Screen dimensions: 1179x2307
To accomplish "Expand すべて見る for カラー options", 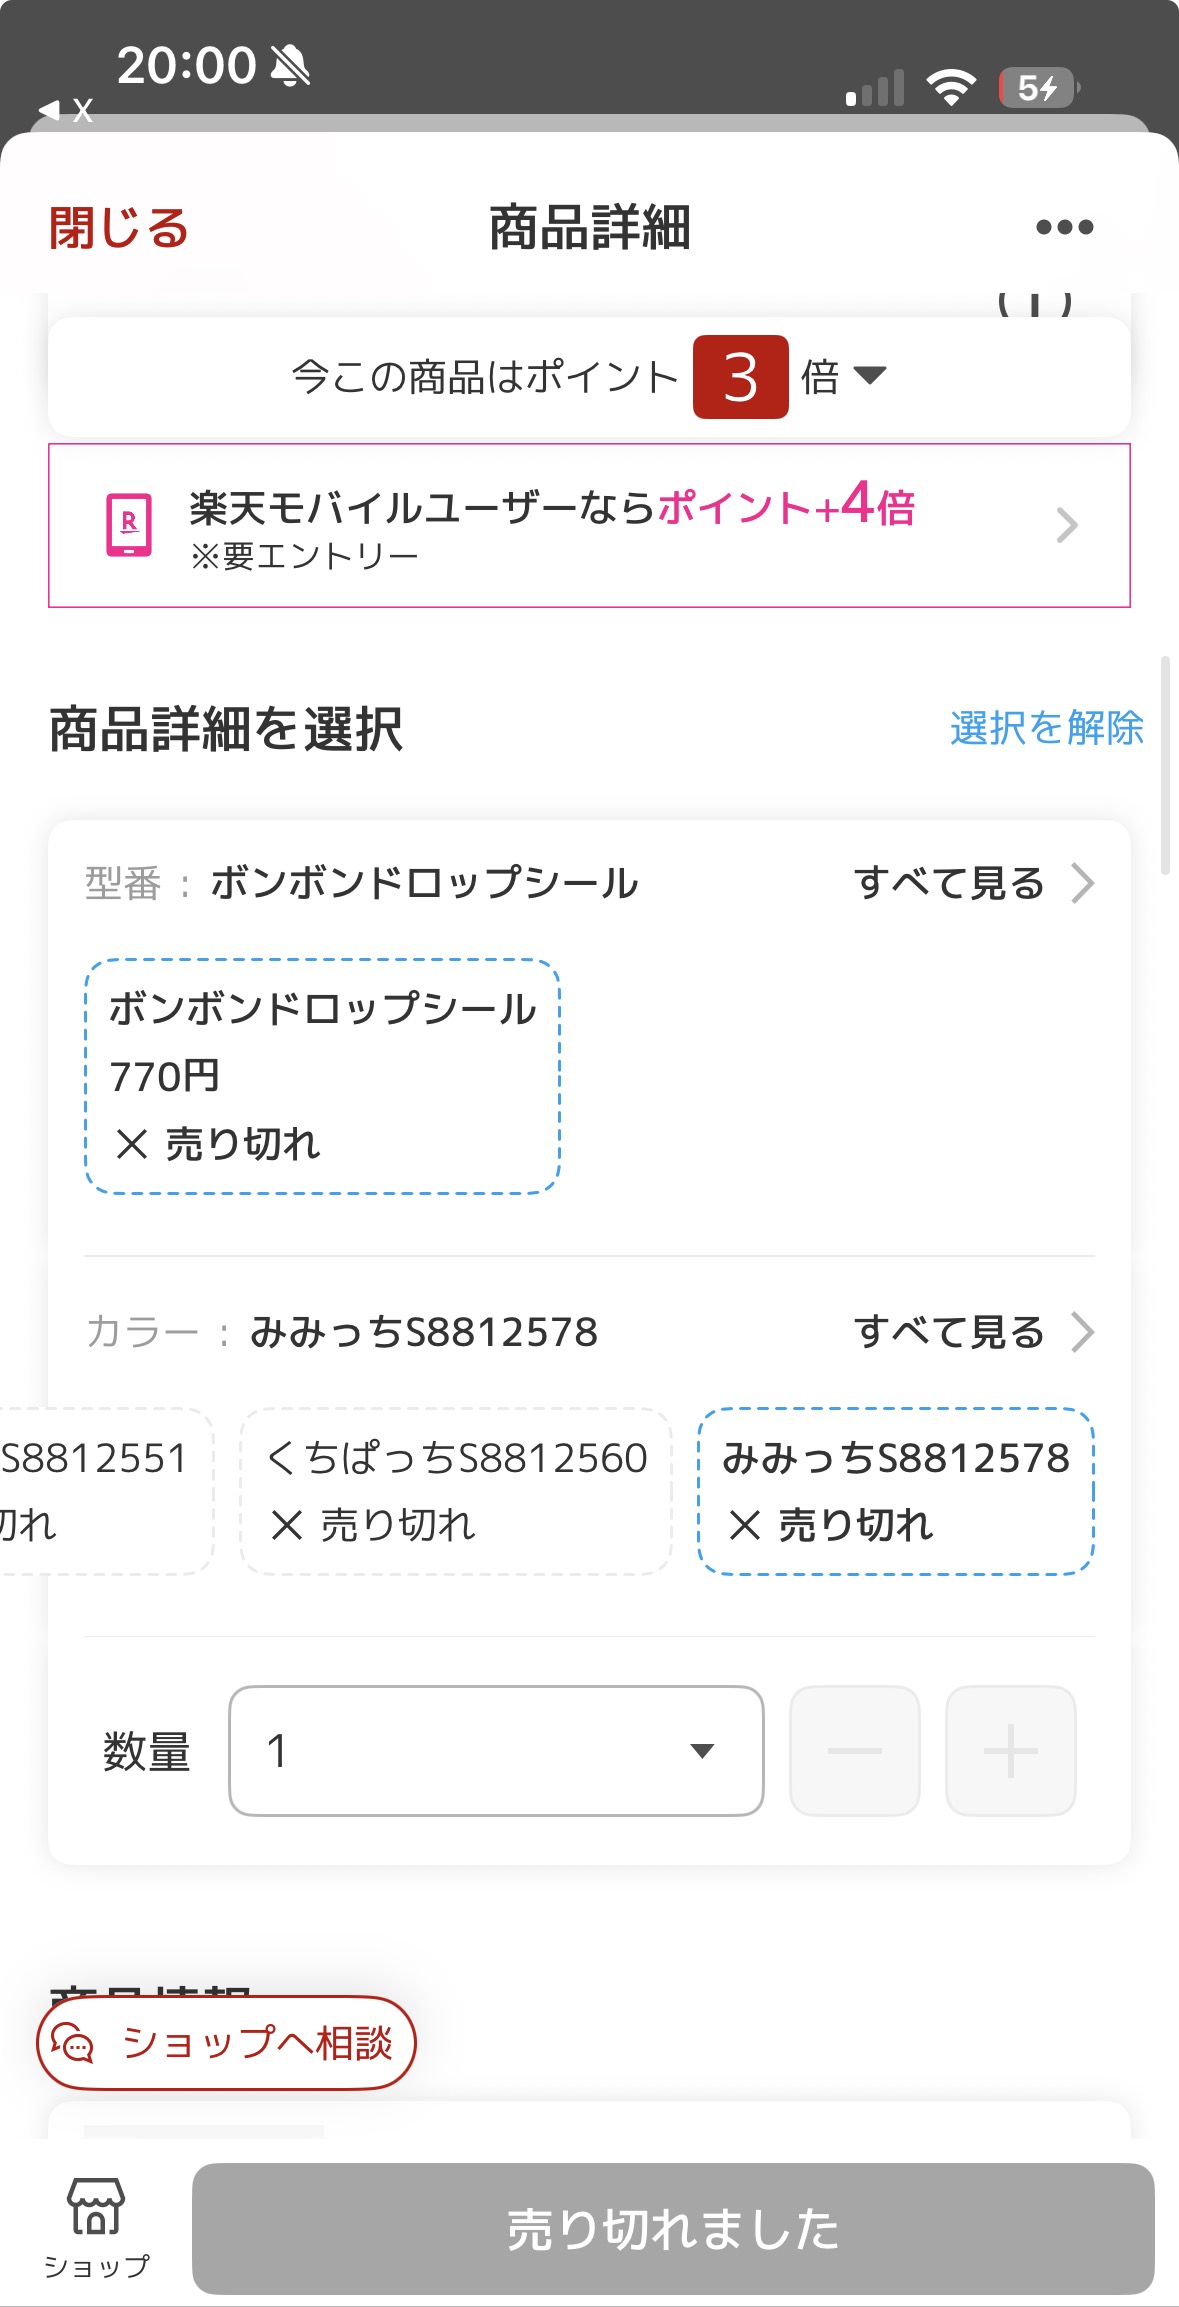I will pos(973,1332).
